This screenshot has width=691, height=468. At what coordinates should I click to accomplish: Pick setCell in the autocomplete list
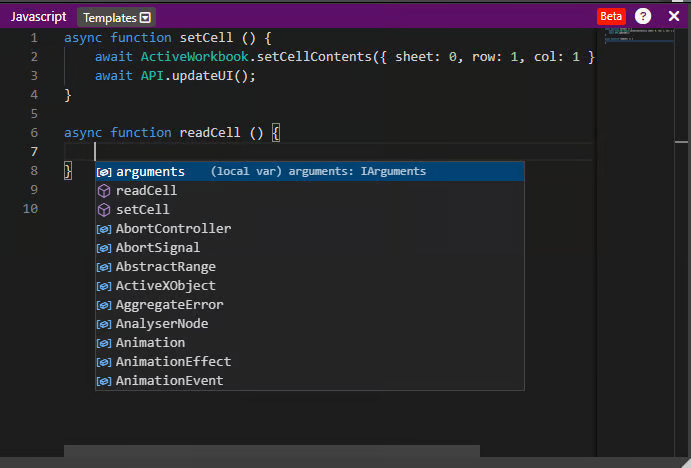pyautogui.click(x=142, y=210)
